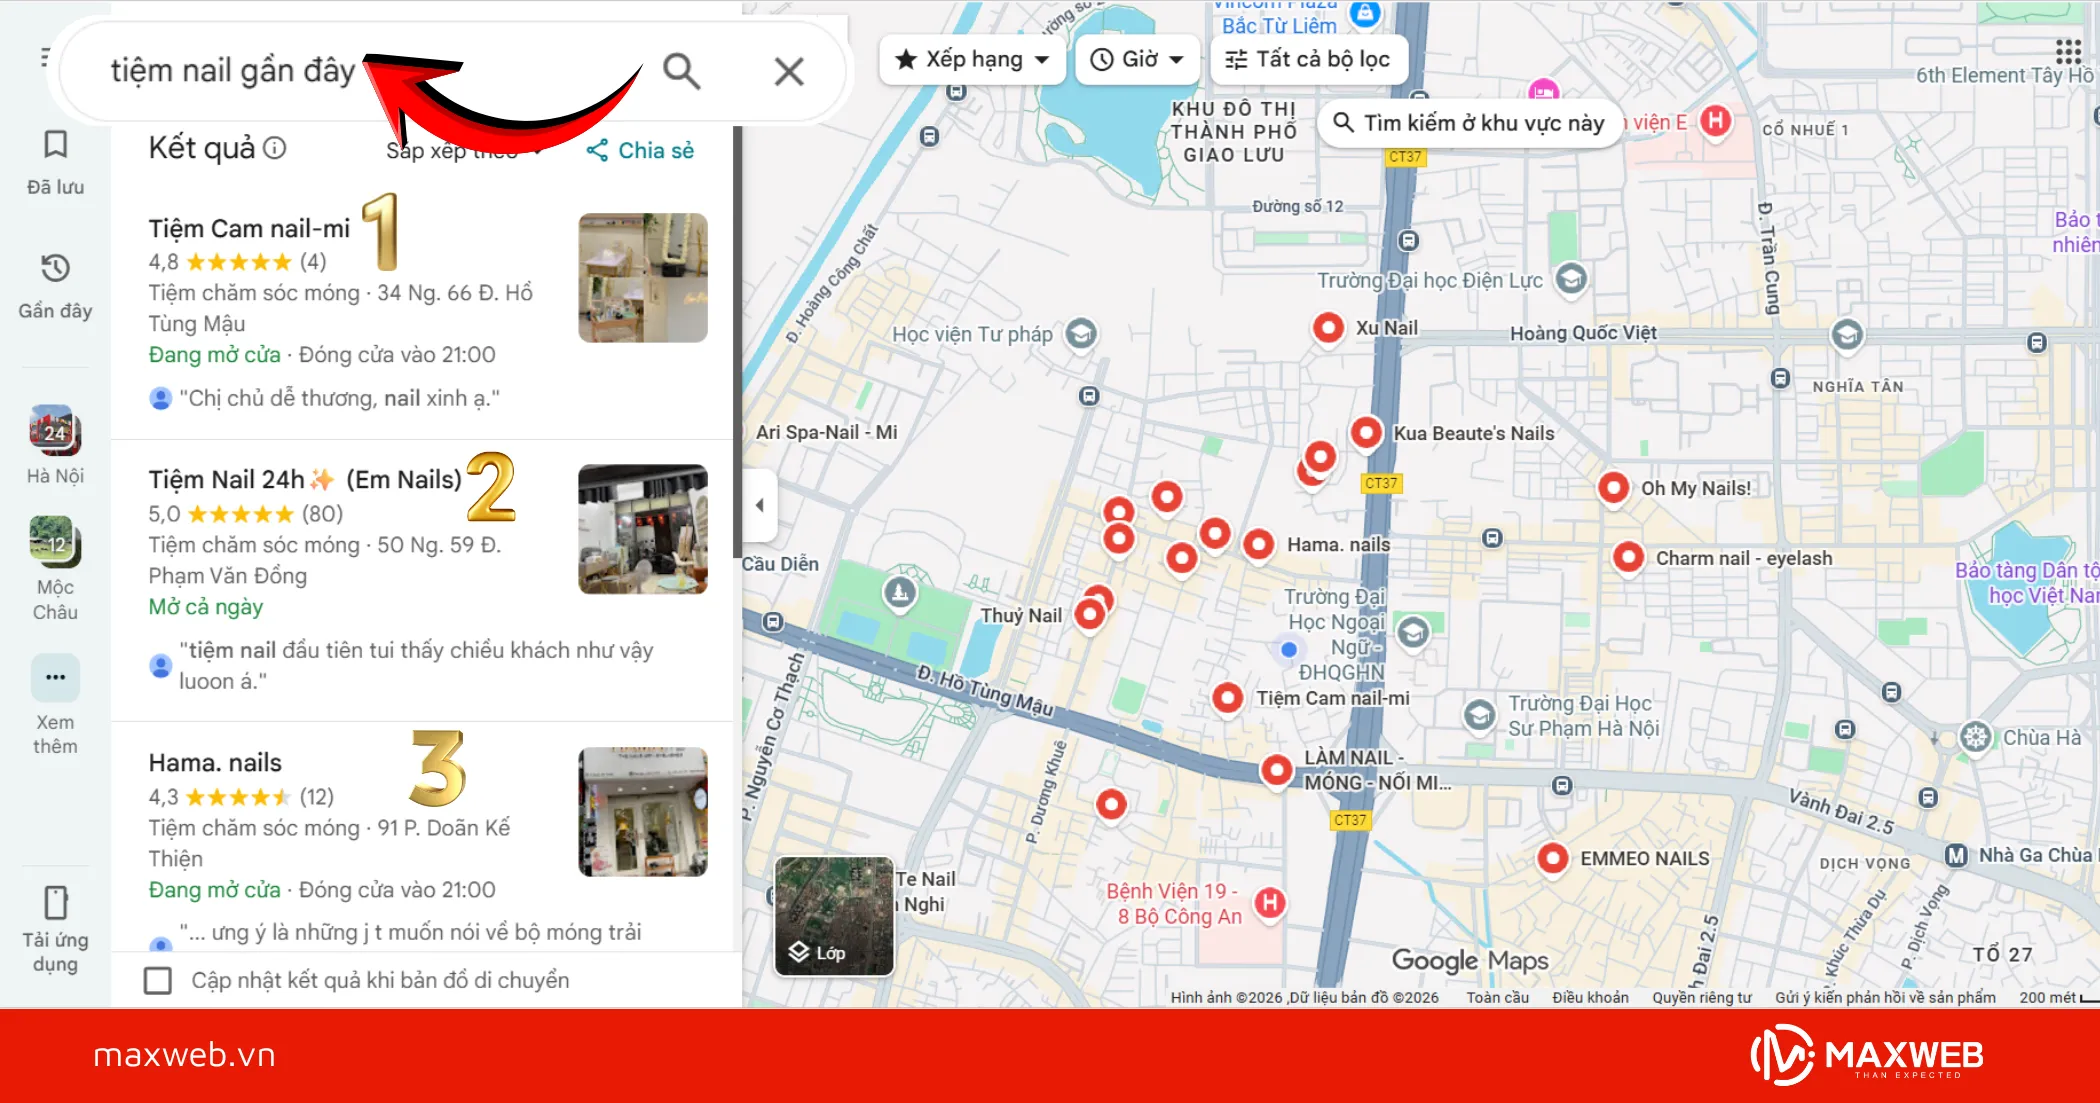Open Tải ứng dụng from the sidebar

coord(55,903)
